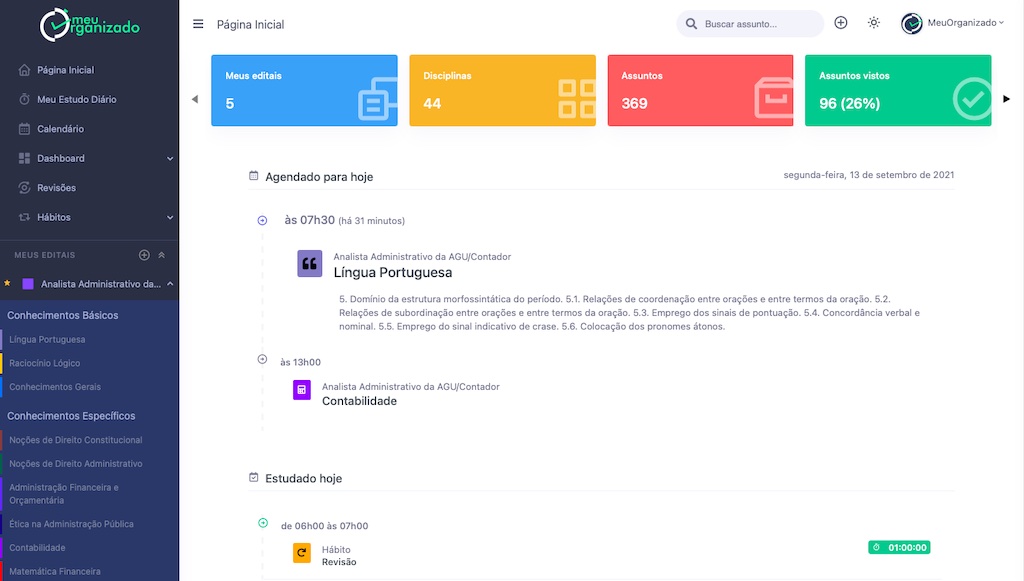Click the Contabilidade calculator icon
The height and width of the screenshot is (581, 1024).
(x=302, y=390)
